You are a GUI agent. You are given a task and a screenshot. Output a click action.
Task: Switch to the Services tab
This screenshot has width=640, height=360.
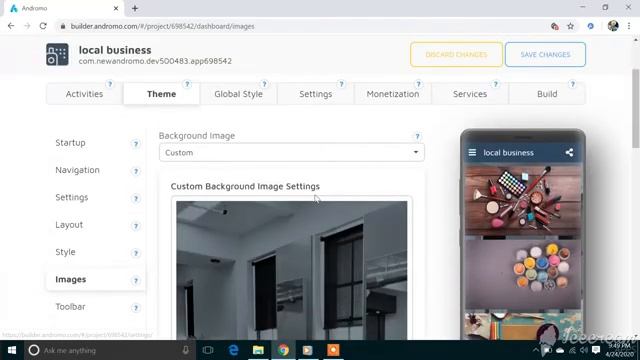click(x=470, y=94)
